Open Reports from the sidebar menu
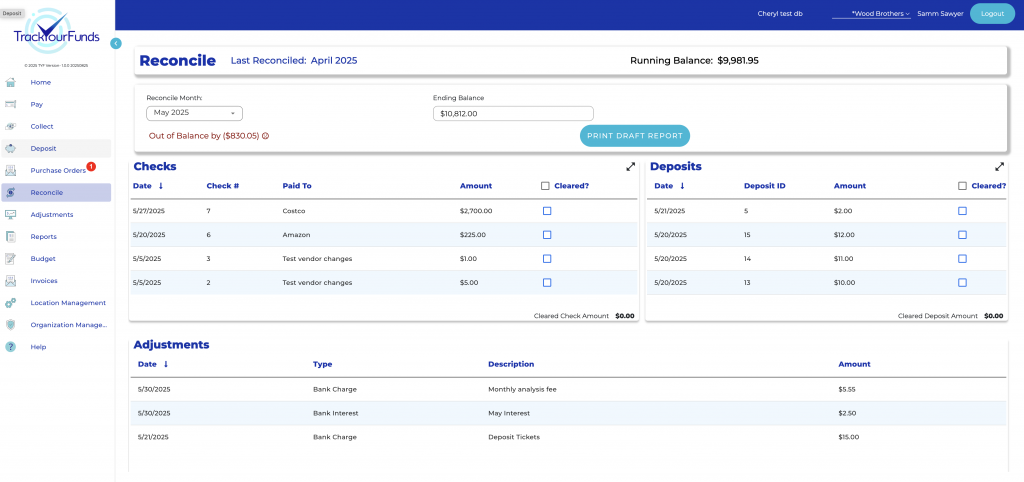This screenshot has width=1024, height=482. [43, 237]
